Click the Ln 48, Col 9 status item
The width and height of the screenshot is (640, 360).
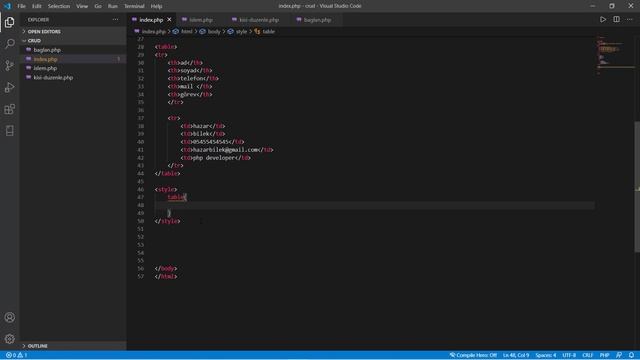coord(516,355)
